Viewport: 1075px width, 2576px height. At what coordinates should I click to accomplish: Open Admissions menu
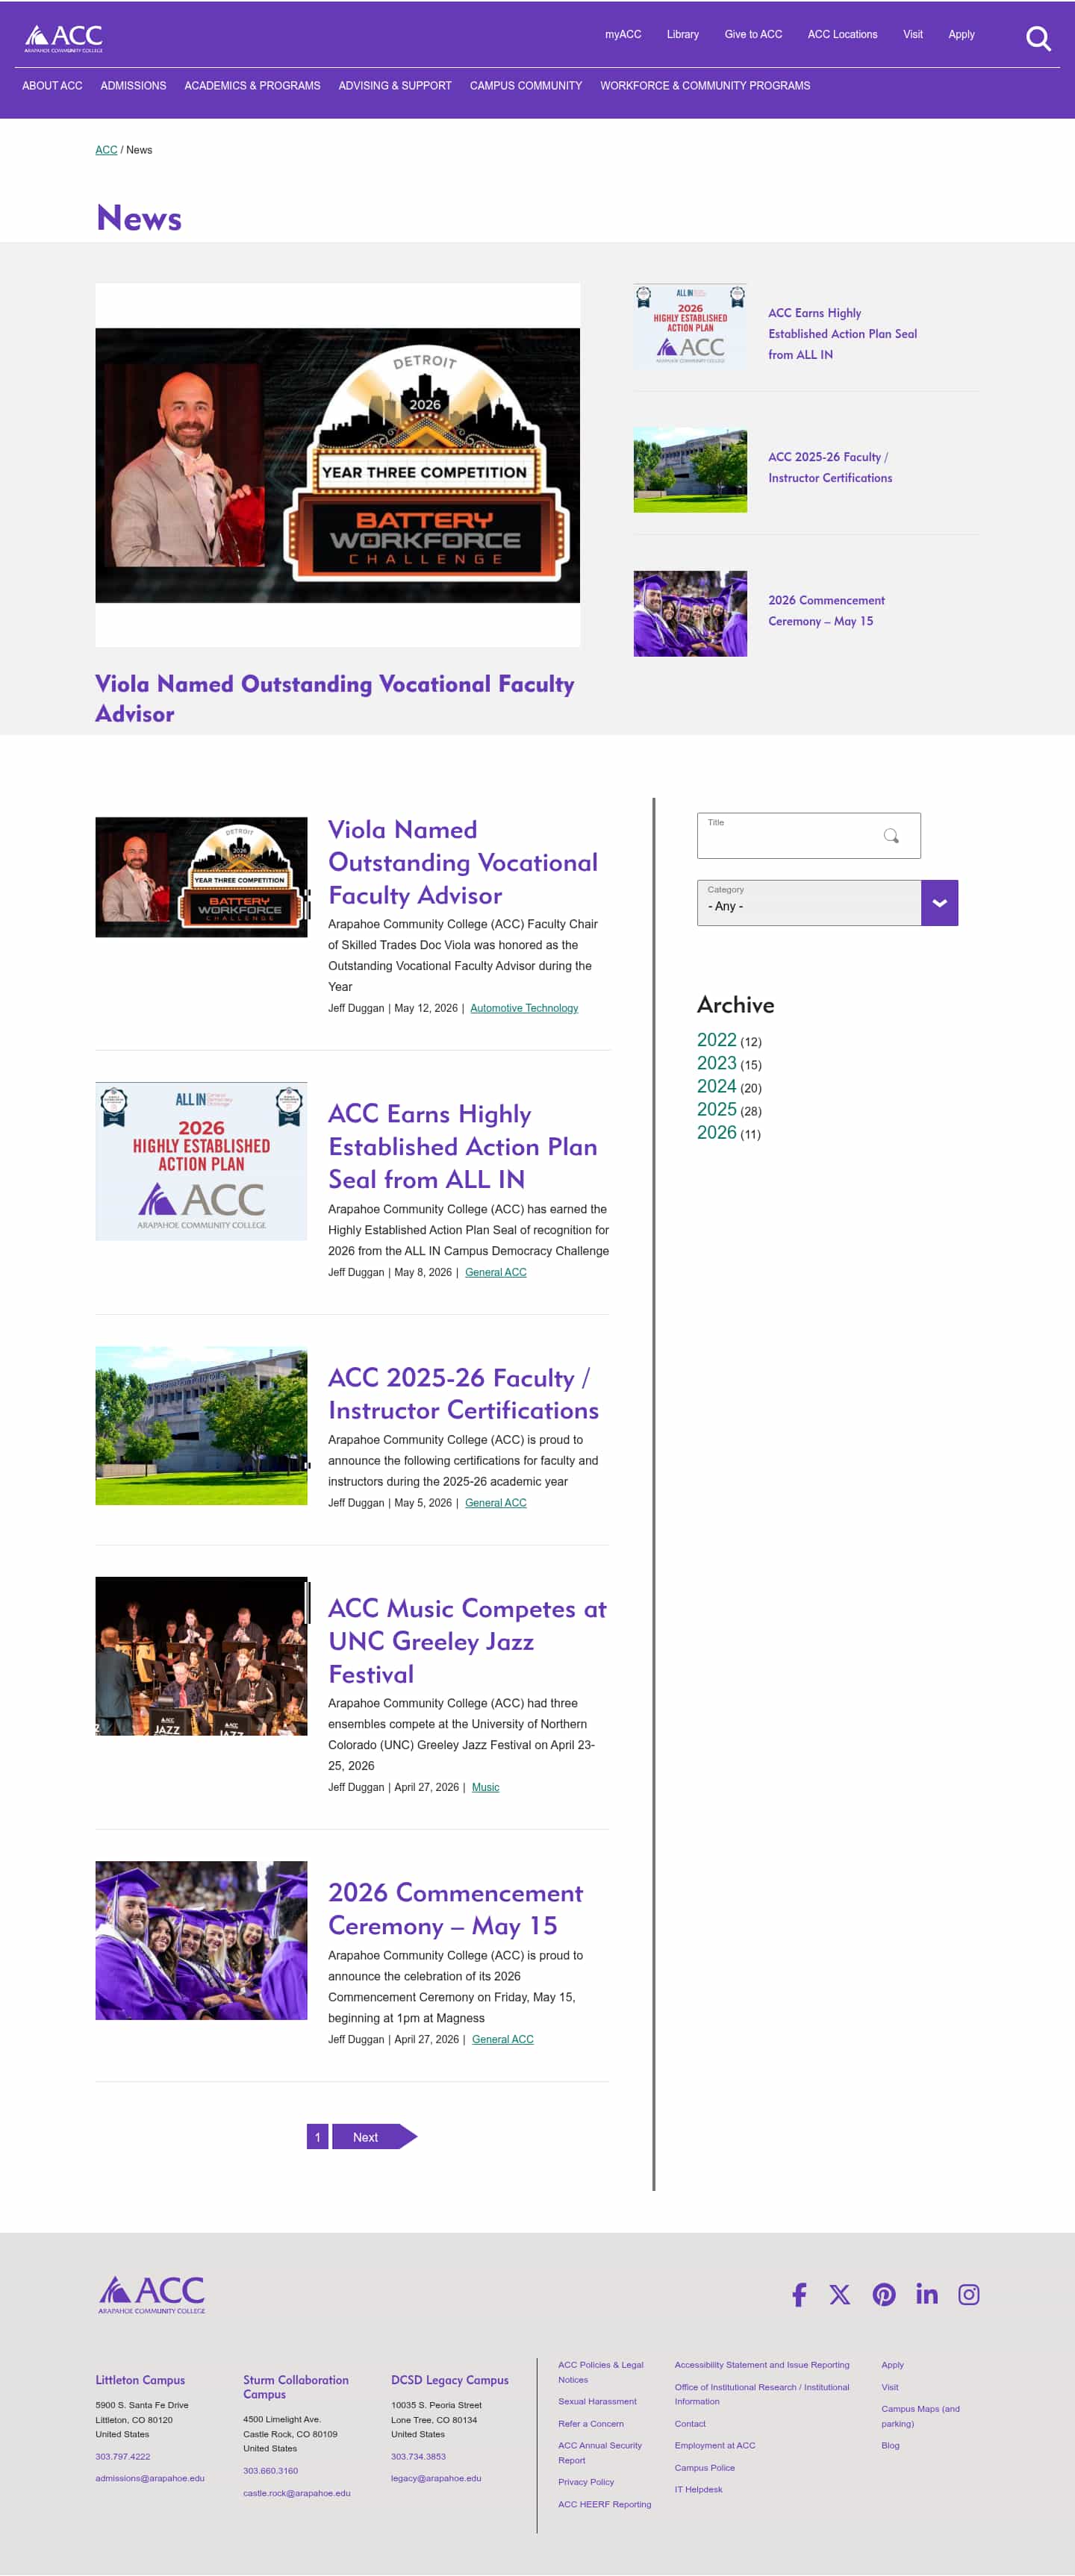(x=133, y=86)
